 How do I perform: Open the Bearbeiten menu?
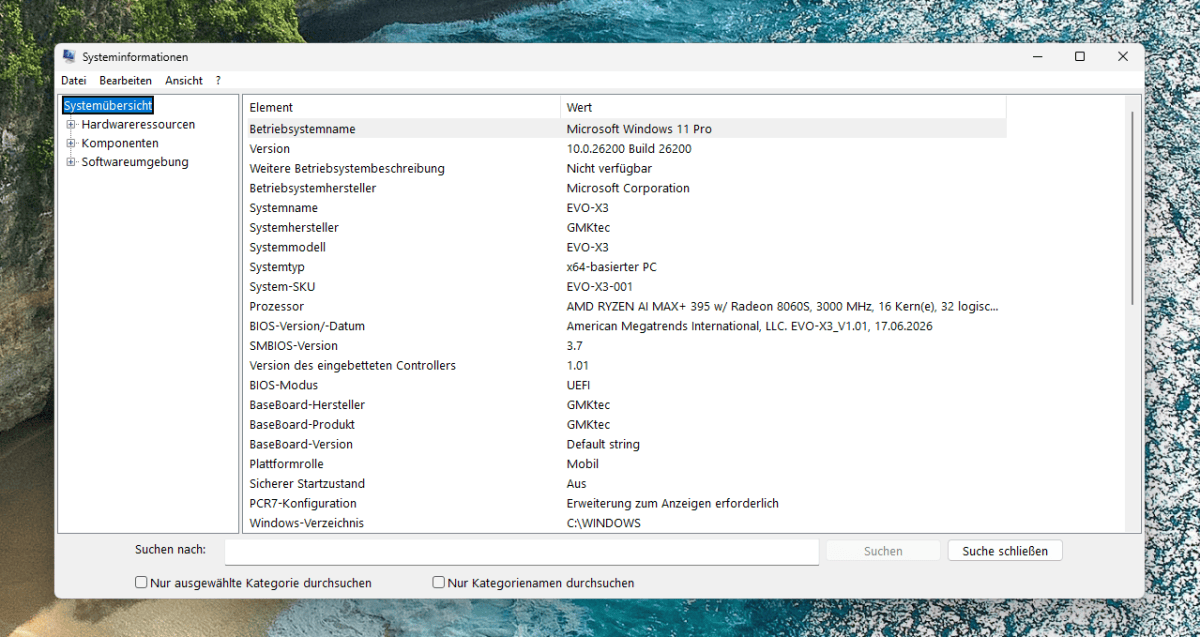point(126,80)
